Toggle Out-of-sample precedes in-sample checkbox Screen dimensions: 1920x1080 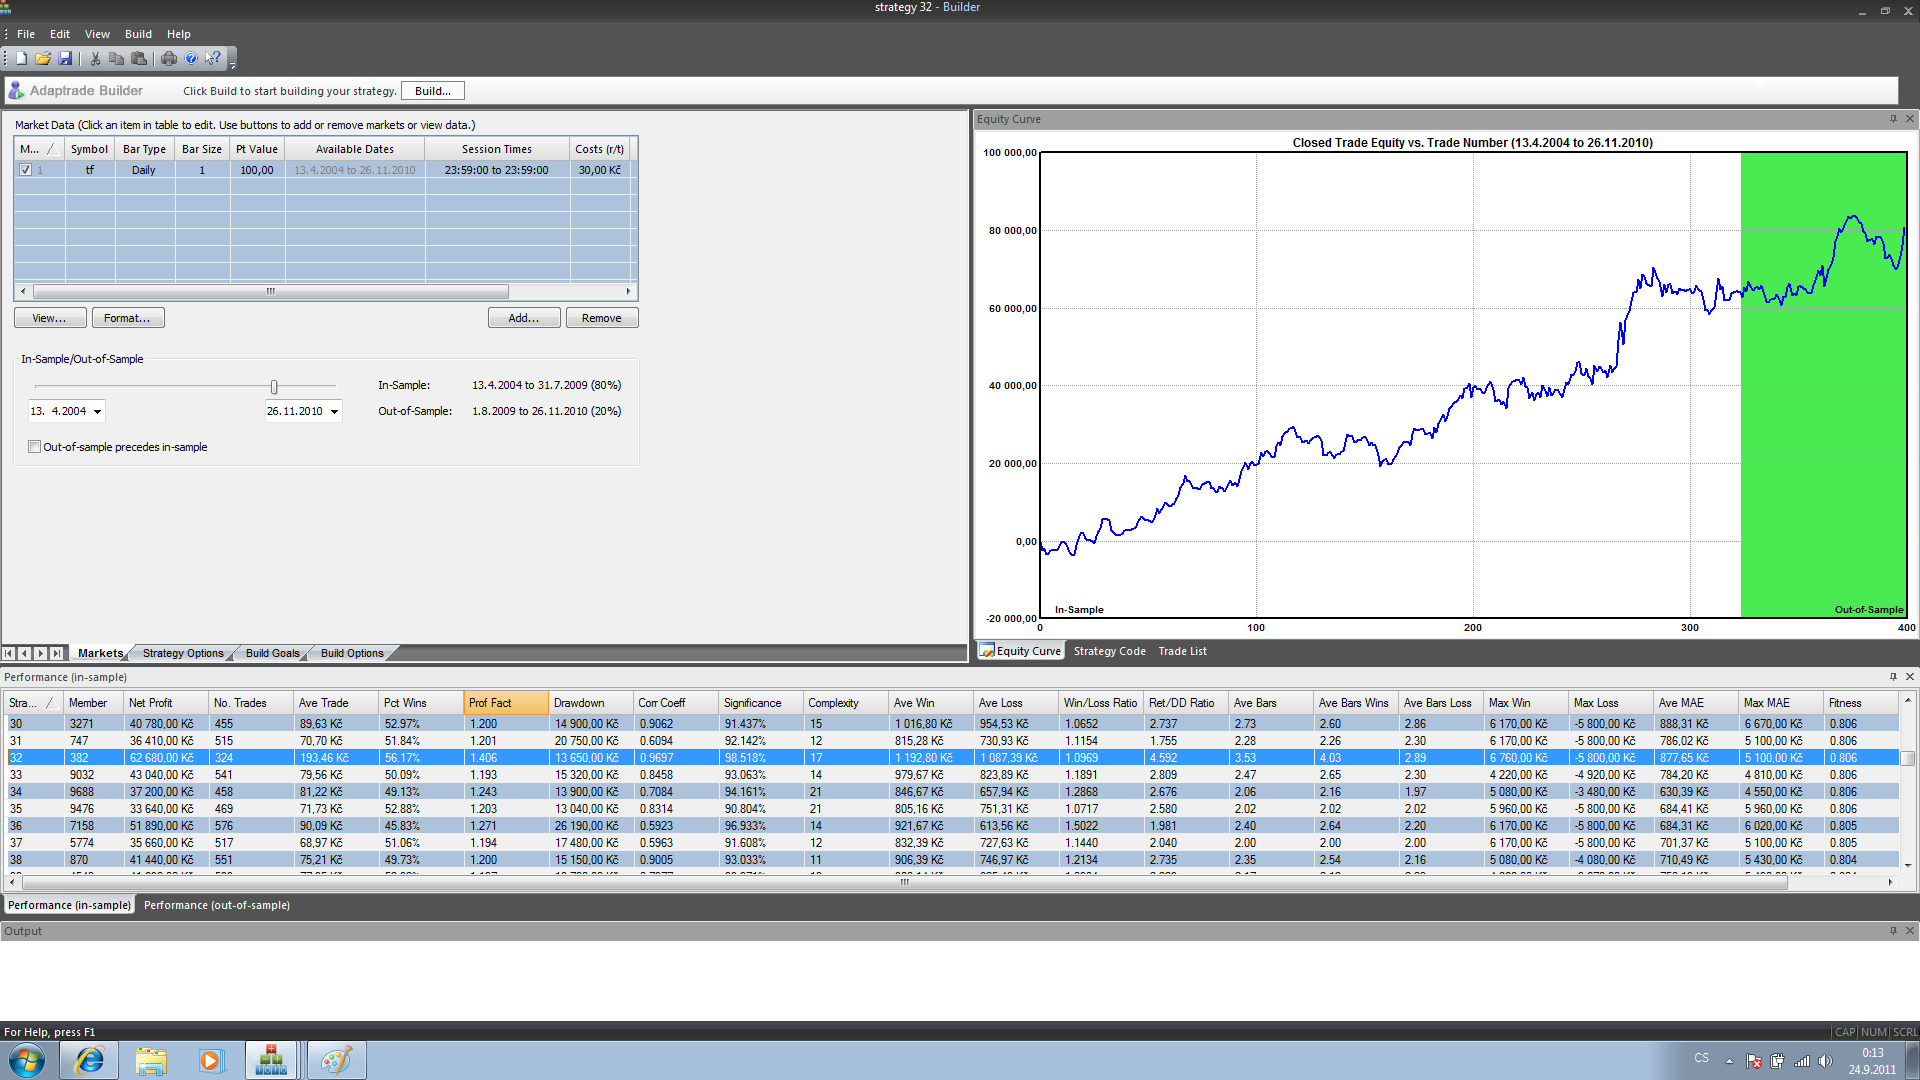[35, 447]
